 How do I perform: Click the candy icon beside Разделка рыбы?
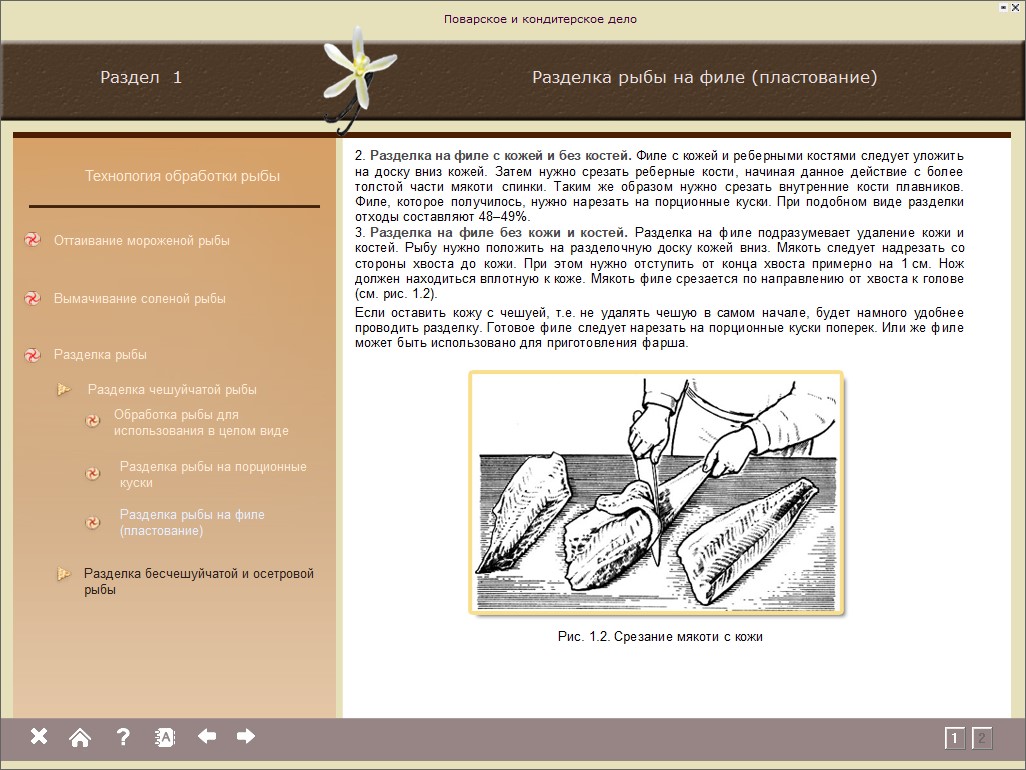tap(32, 355)
